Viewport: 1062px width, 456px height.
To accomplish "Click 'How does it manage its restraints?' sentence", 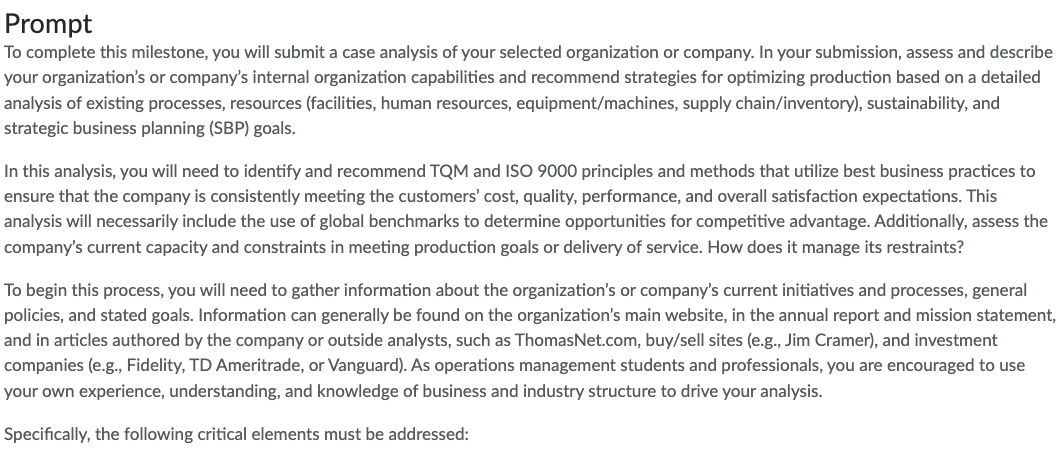I will (835, 247).
